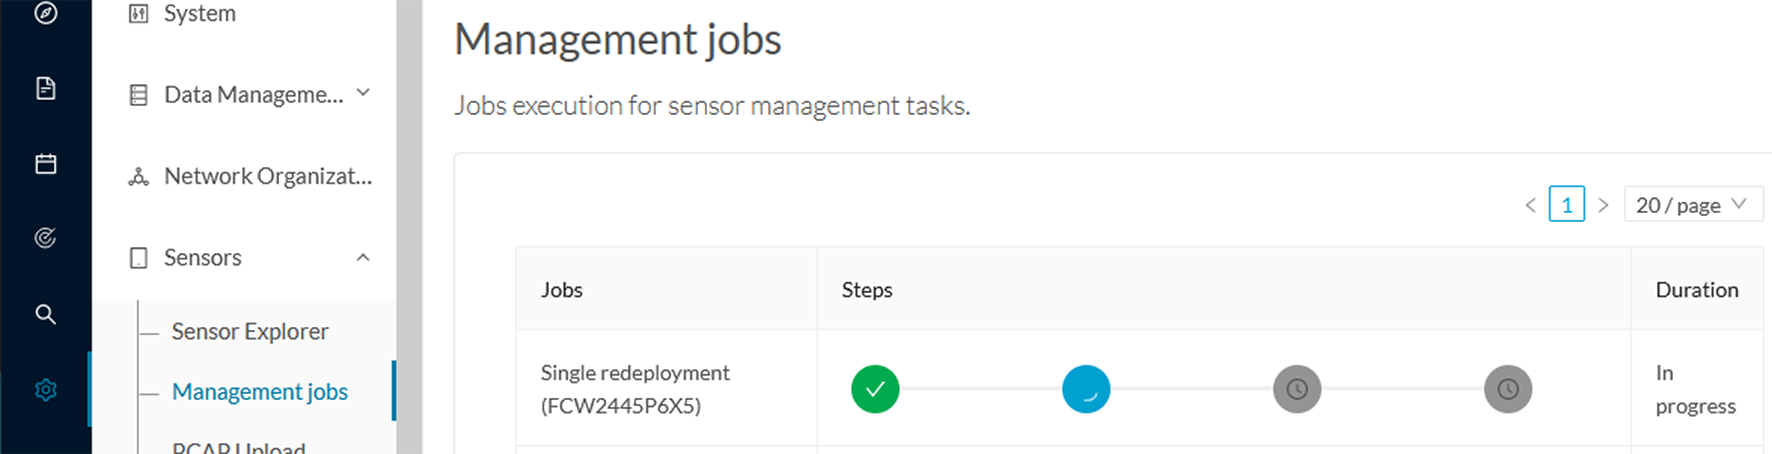The height and width of the screenshot is (454, 1772).
Task: Select the Admin gear icon
Action: 46,390
